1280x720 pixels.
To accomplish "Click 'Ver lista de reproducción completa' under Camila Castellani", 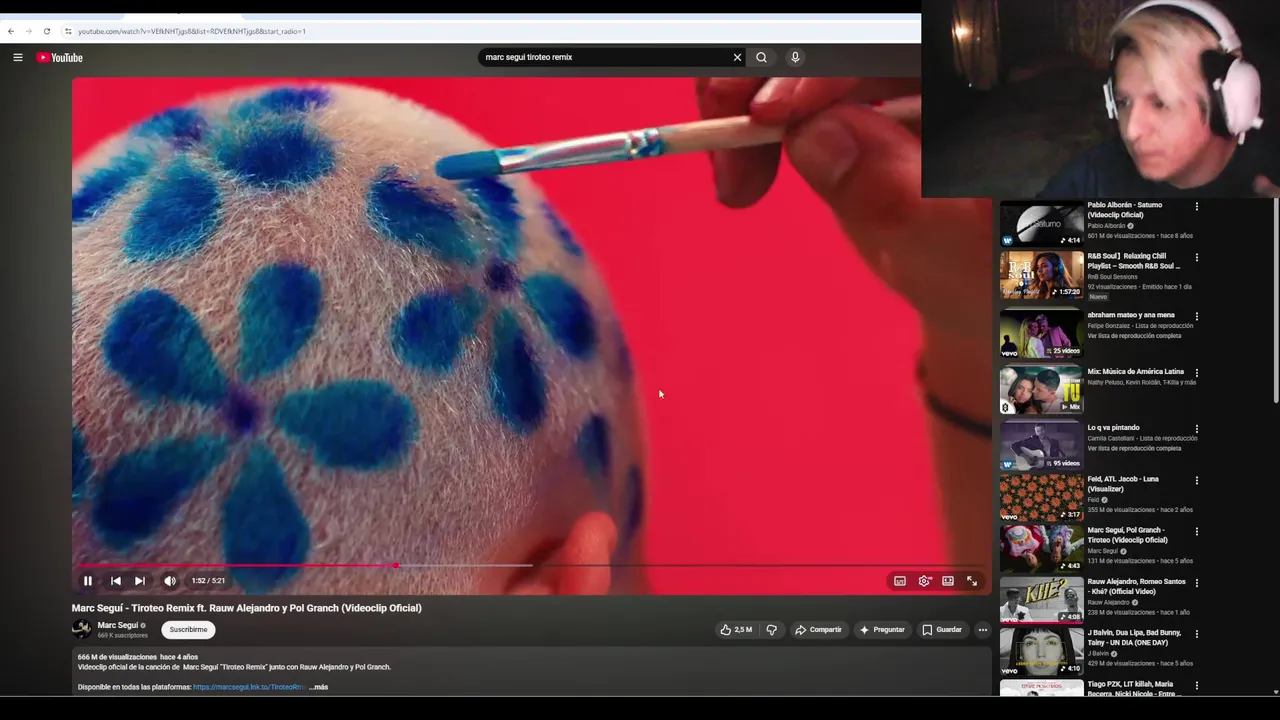I will tap(1134, 448).
